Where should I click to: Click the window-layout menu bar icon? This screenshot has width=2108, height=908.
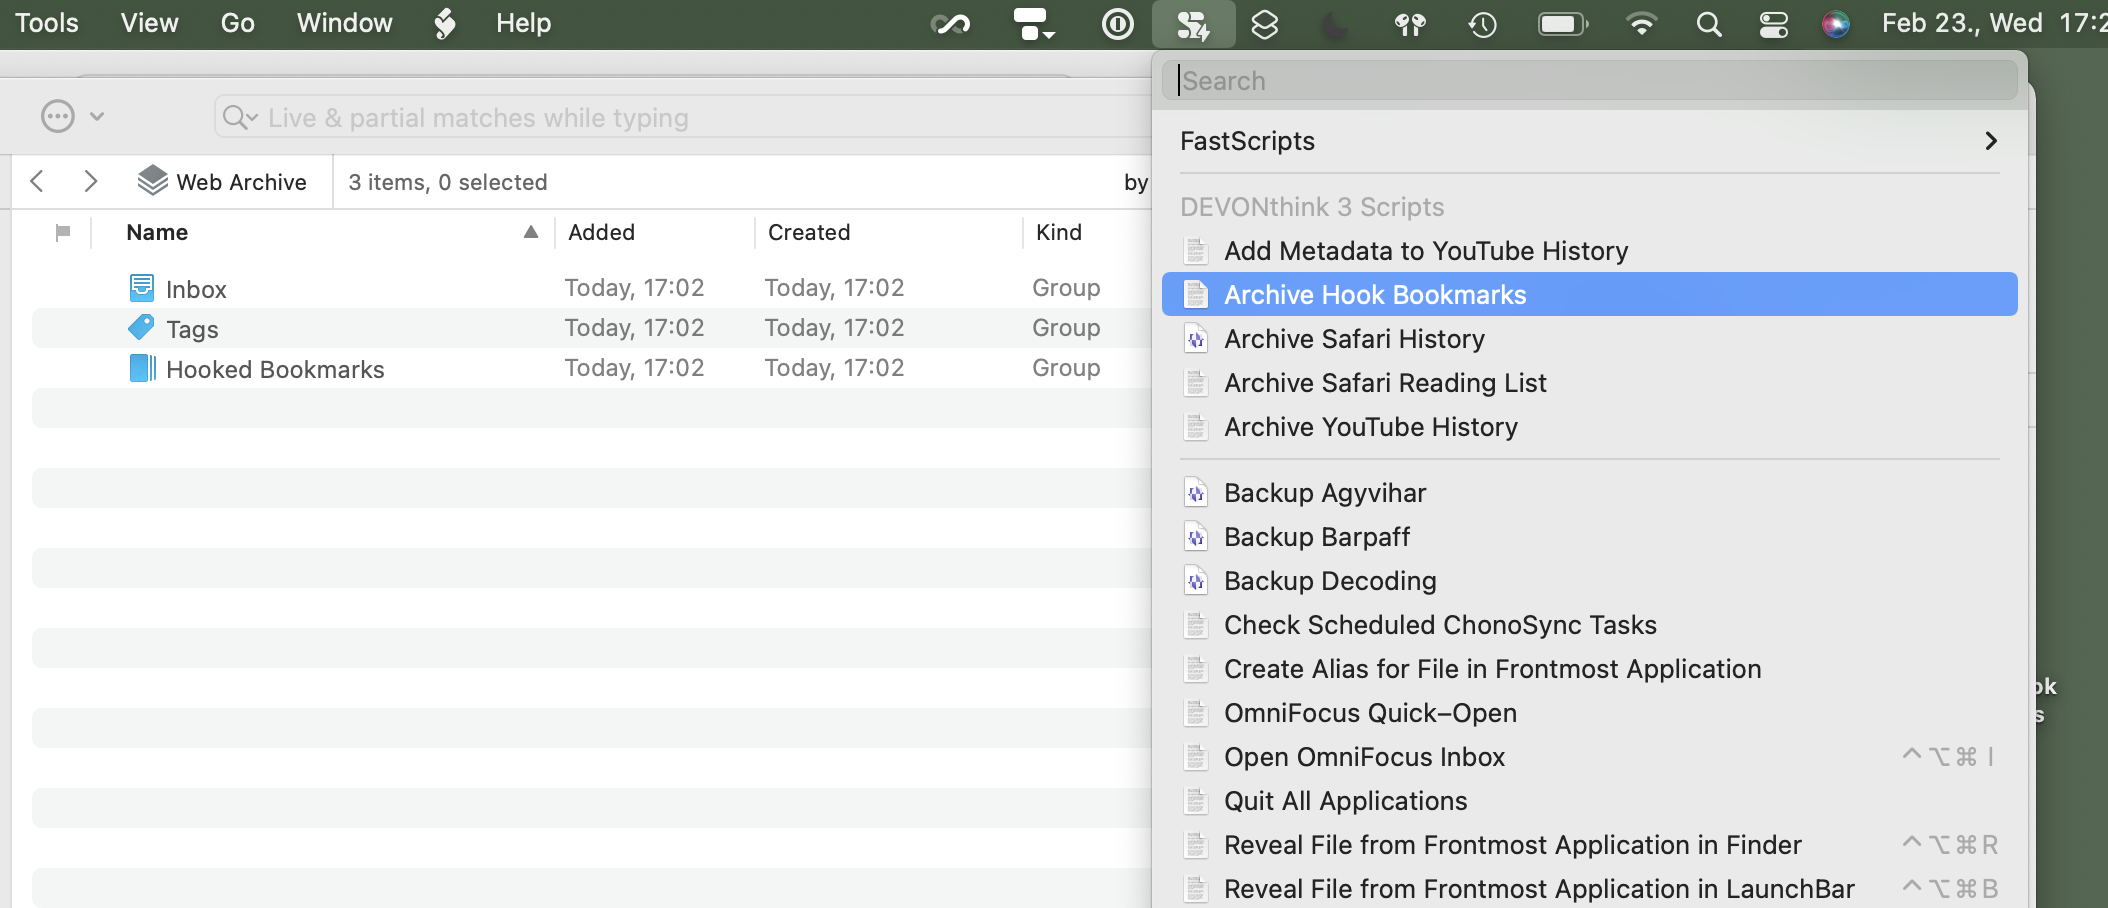coord(1034,24)
